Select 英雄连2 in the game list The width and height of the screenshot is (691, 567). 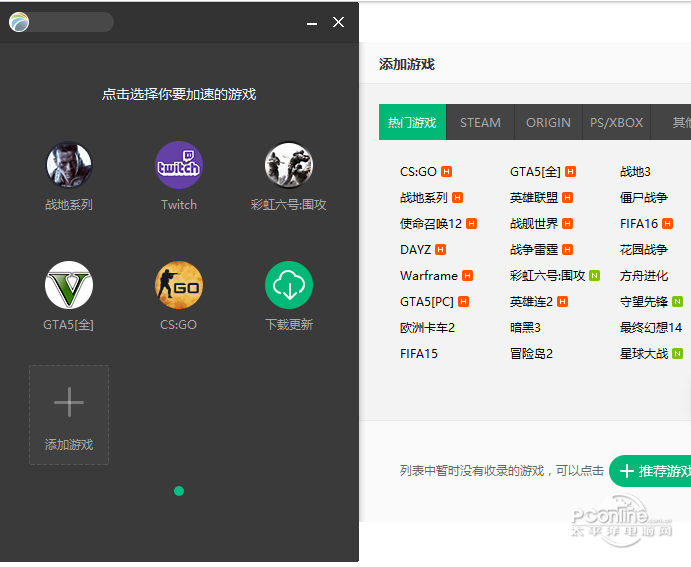pos(531,301)
